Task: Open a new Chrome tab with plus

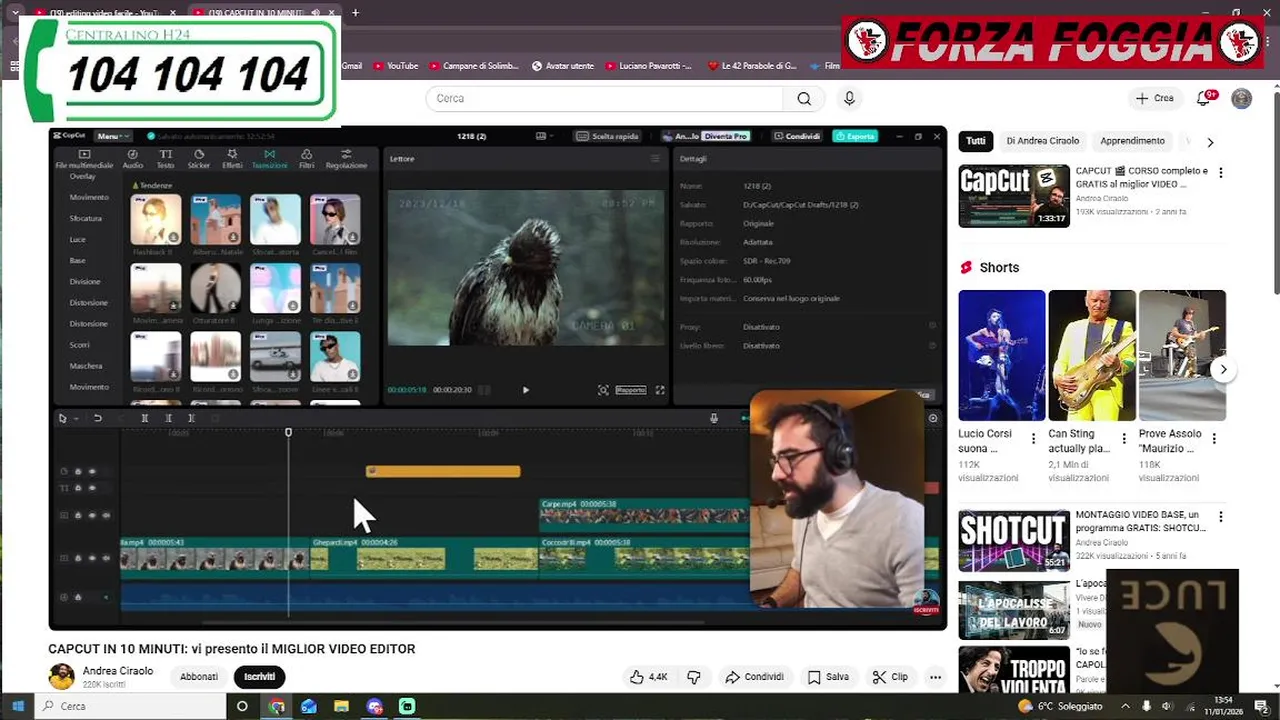Action: 355,13
